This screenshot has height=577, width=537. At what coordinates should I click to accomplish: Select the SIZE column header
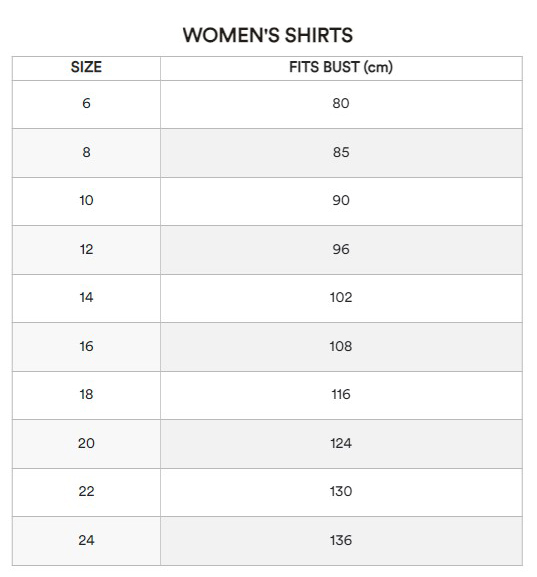click(x=86, y=67)
